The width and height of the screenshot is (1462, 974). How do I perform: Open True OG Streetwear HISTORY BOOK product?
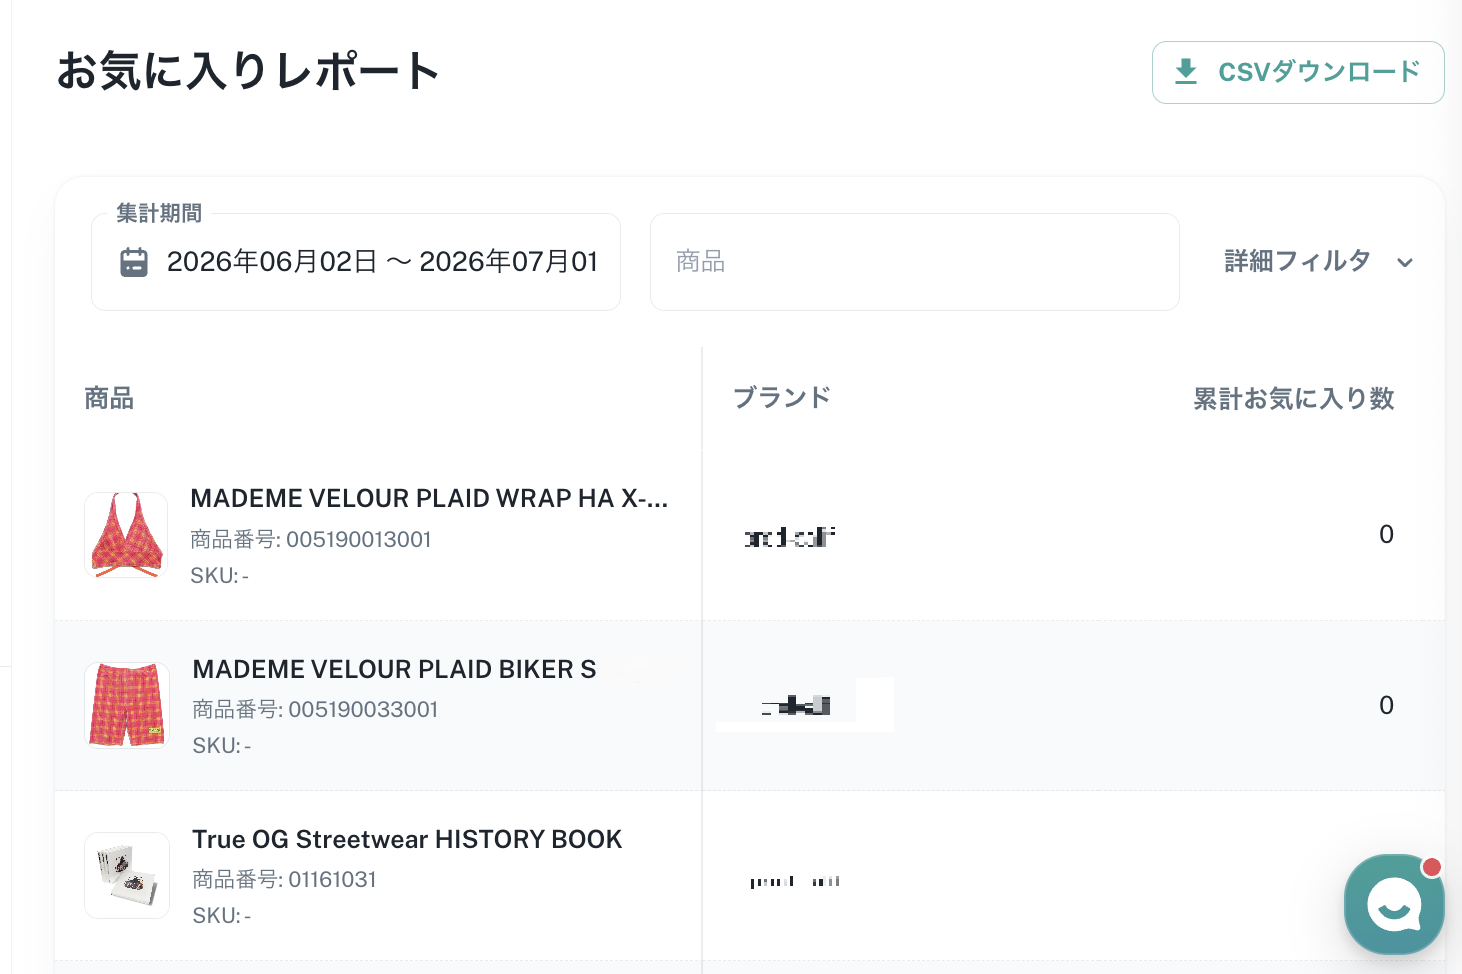[407, 839]
